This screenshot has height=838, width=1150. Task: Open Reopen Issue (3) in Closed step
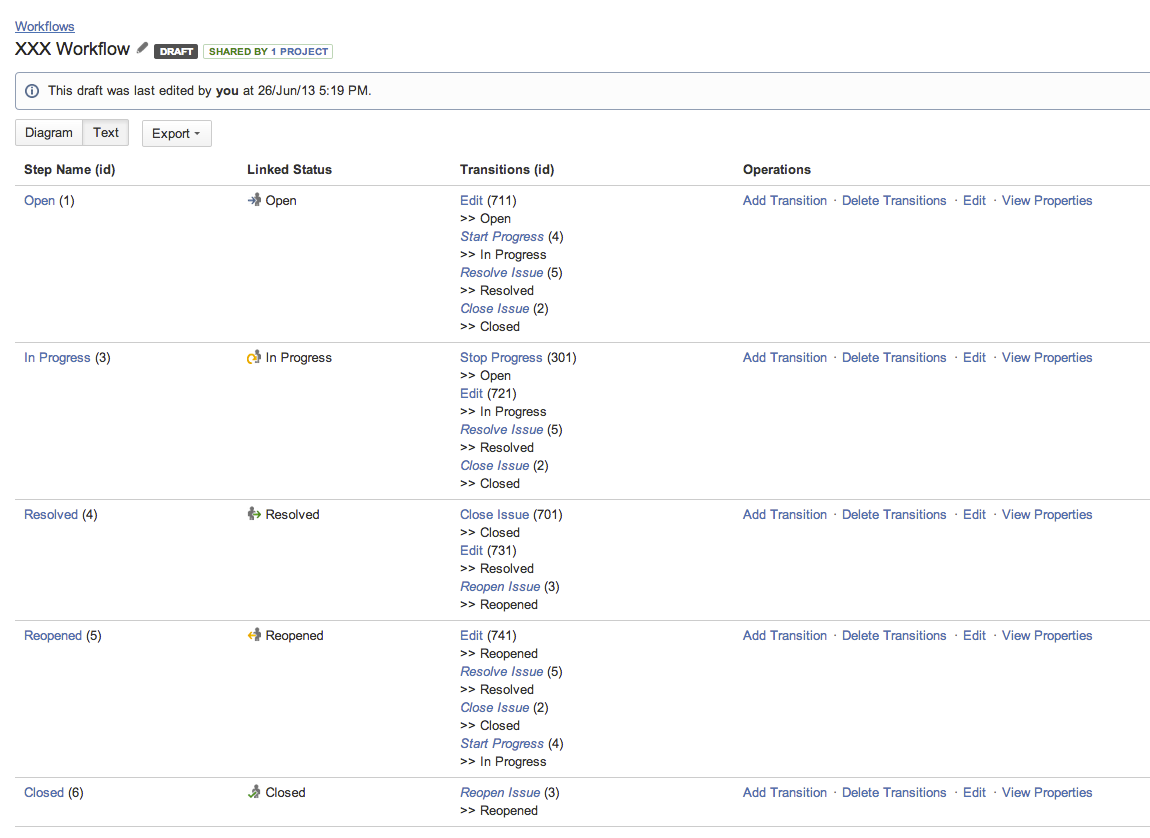[500, 792]
